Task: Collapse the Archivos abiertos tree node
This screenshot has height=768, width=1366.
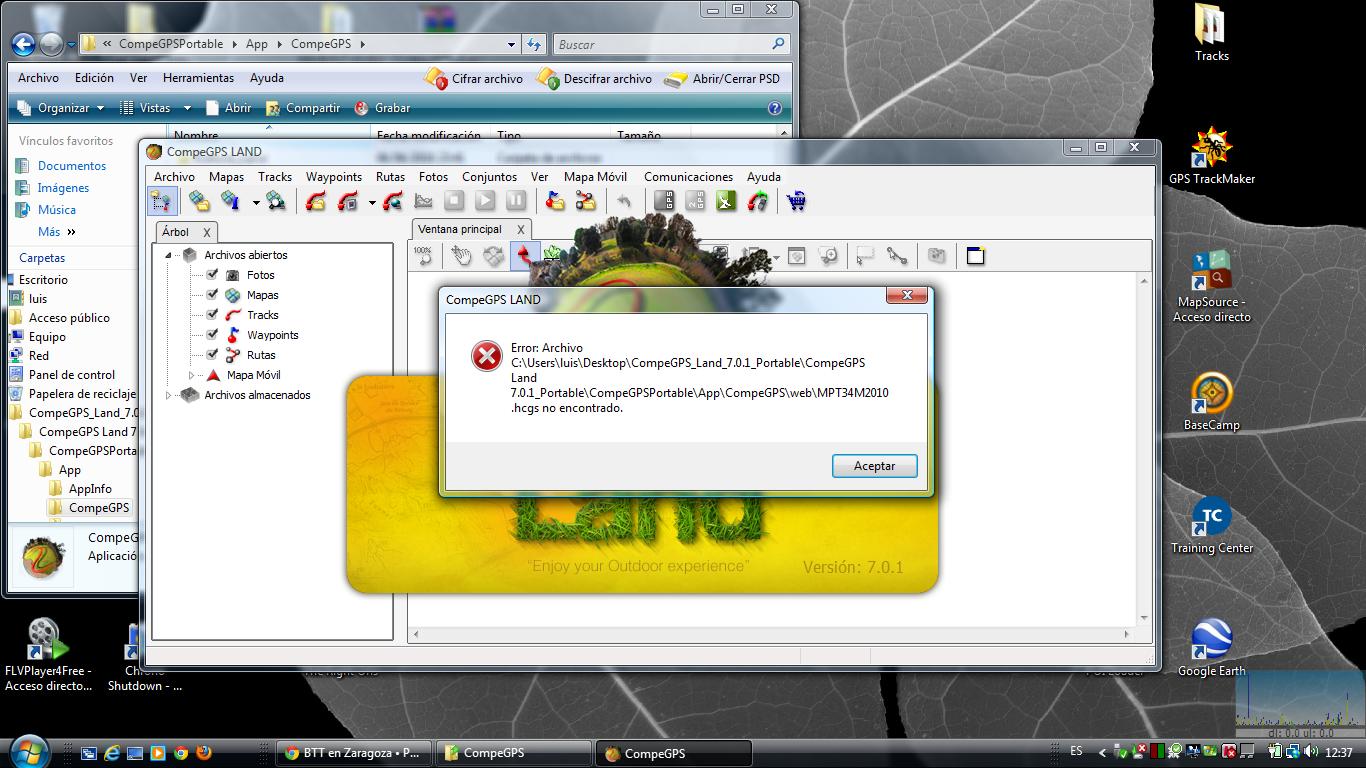Action: 169,255
